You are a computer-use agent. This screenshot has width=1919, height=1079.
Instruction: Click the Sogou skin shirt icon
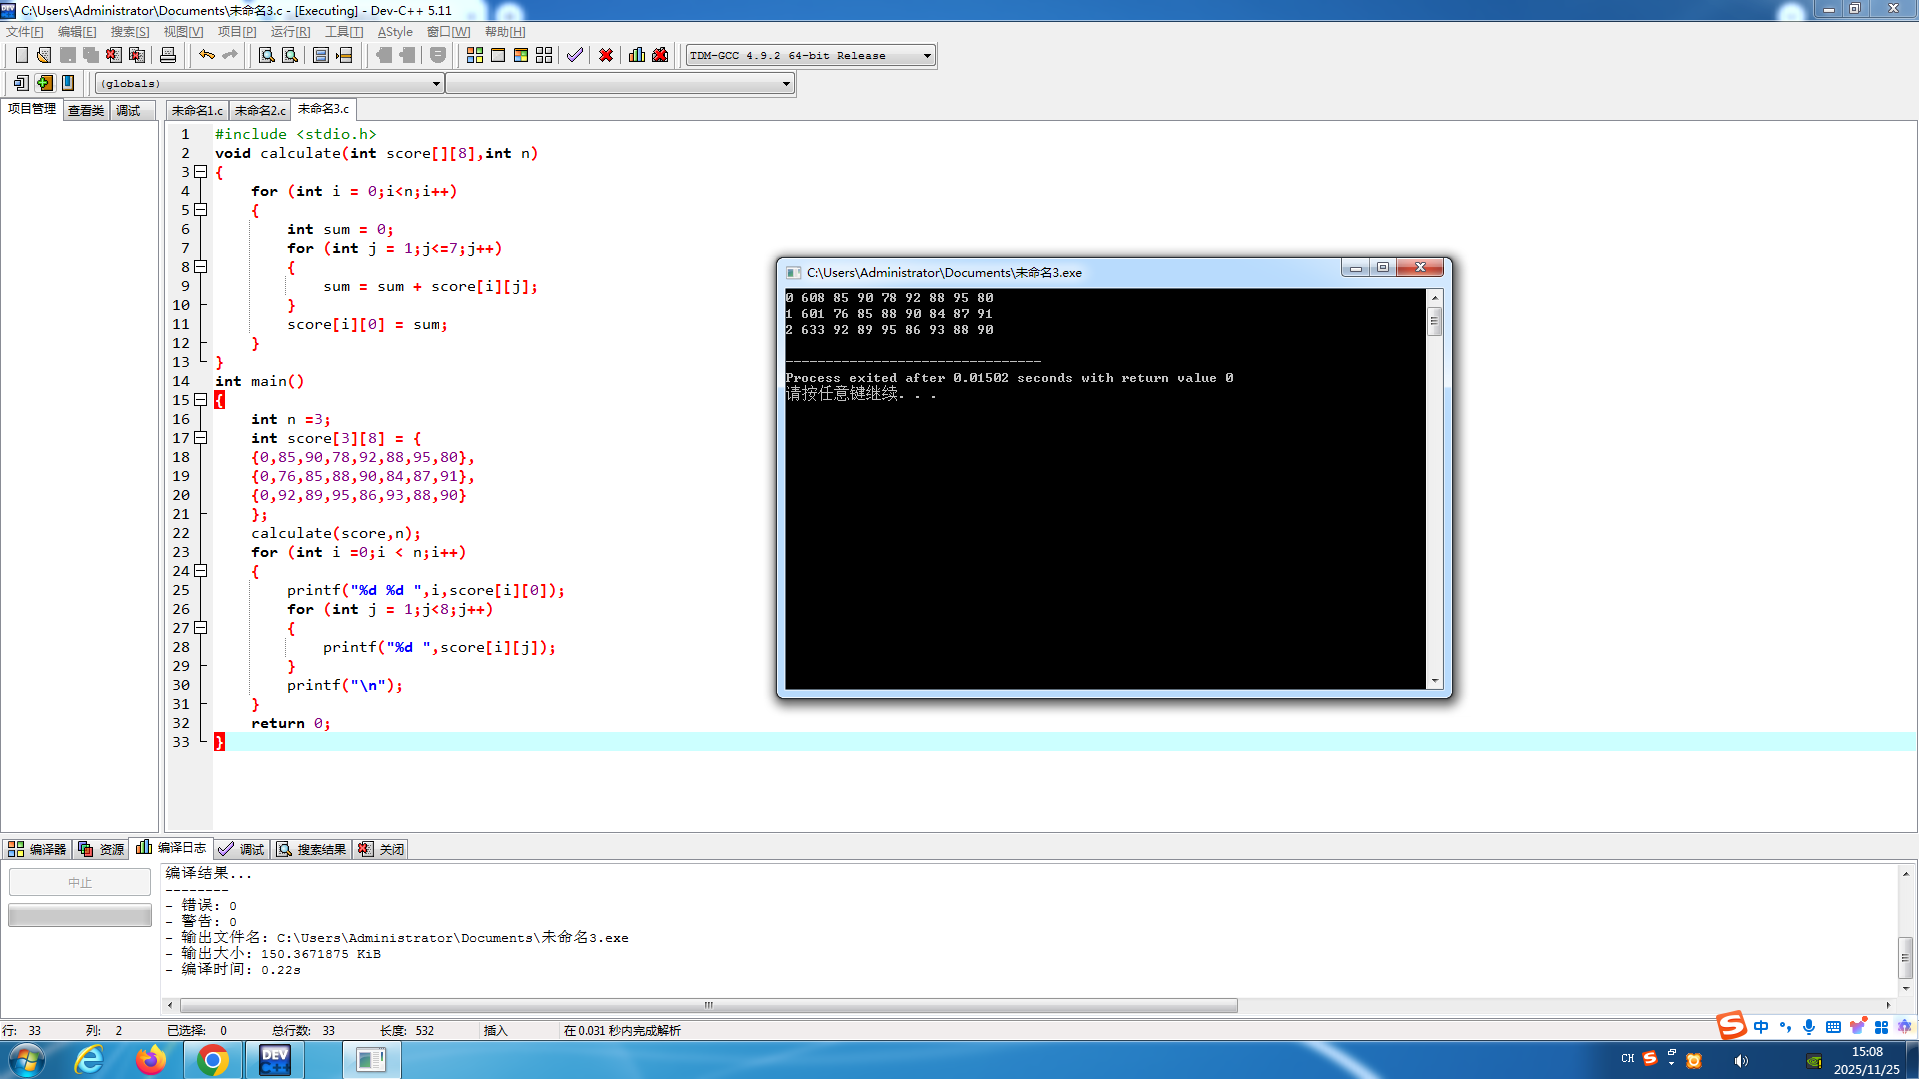coord(1857,1027)
